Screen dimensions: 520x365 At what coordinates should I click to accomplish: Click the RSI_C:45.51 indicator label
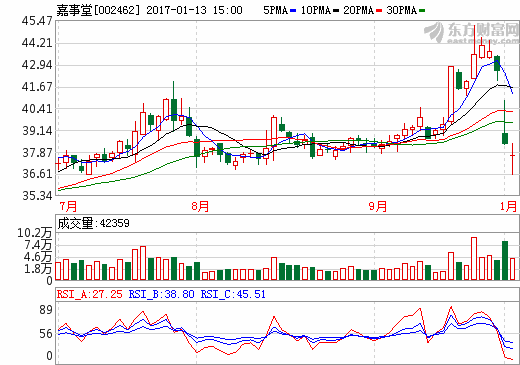tap(233, 294)
